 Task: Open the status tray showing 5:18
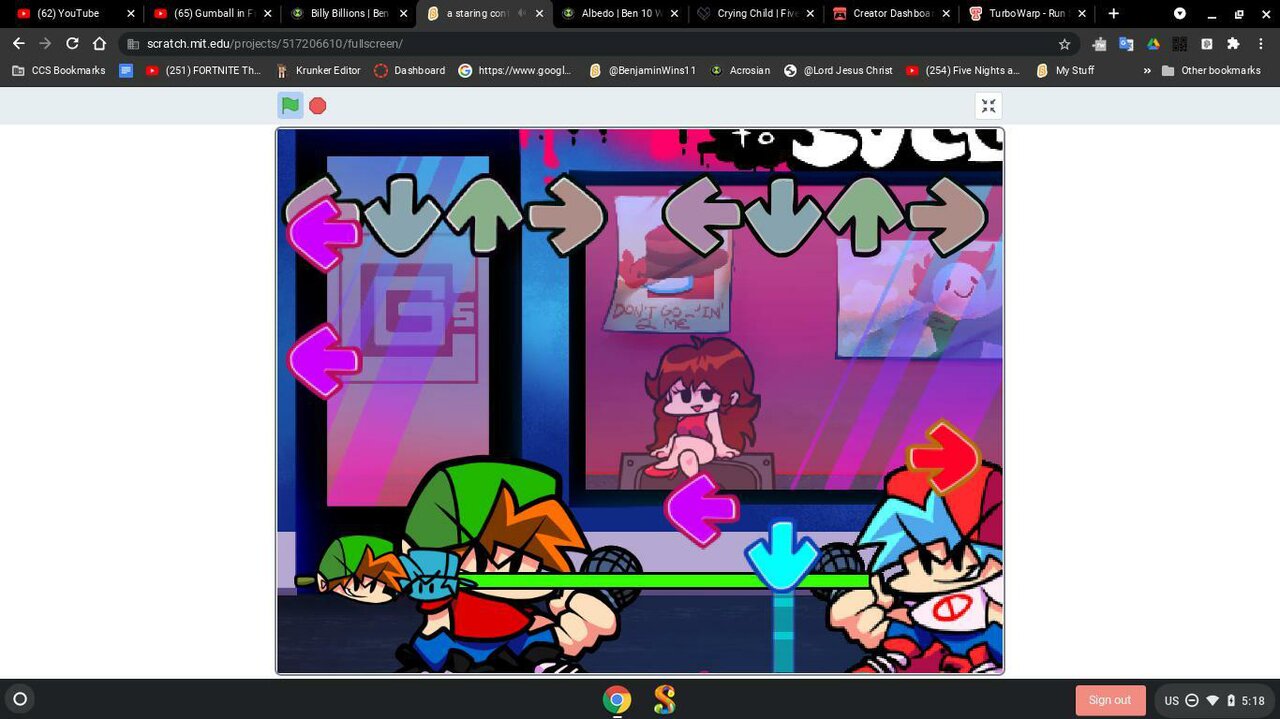[x=1213, y=700]
